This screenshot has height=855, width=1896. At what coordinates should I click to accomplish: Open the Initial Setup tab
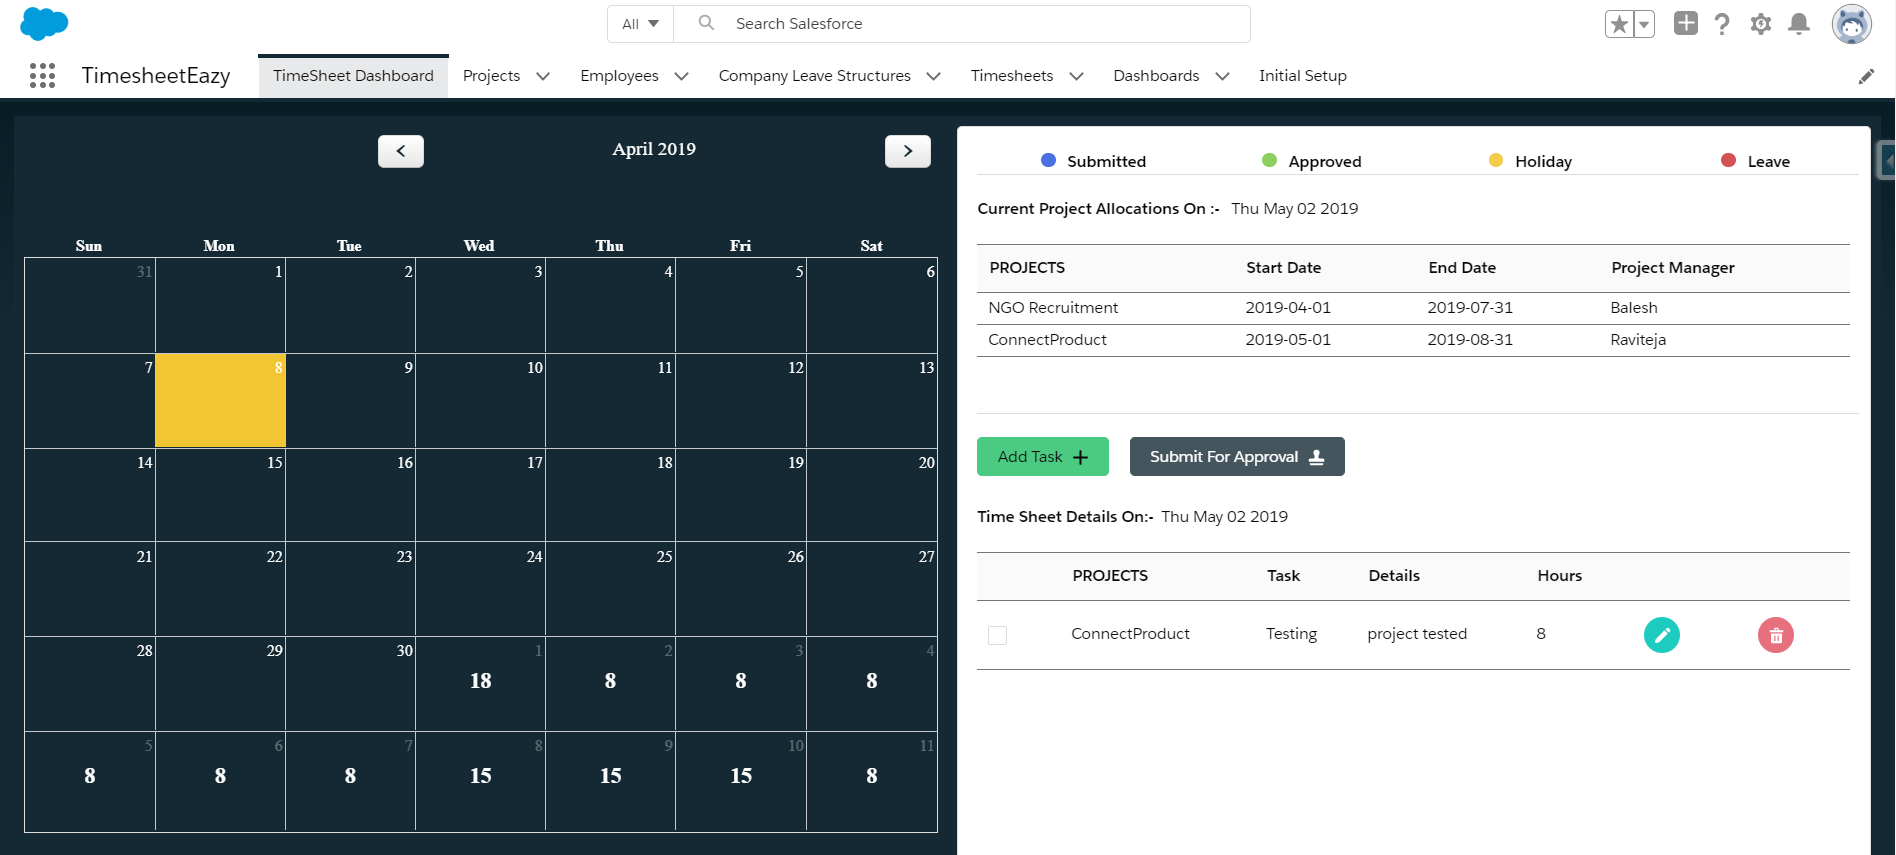(1302, 76)
